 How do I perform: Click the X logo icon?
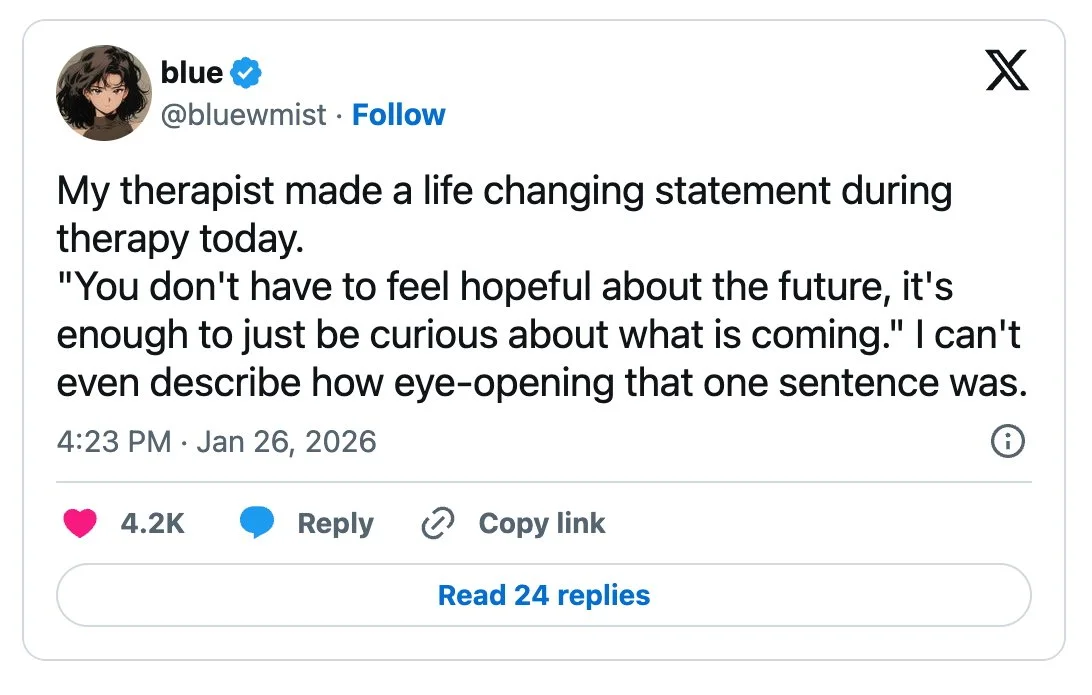tap(1007, 71)
